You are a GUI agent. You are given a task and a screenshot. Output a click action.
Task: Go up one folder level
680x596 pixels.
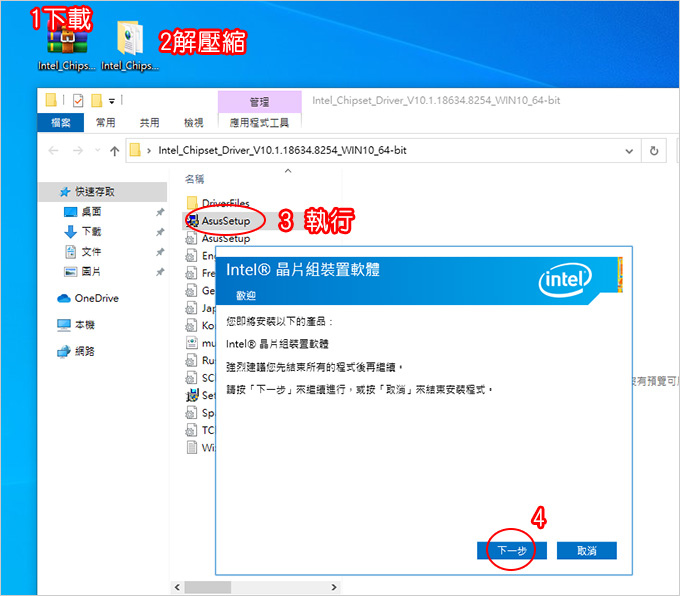114,151
